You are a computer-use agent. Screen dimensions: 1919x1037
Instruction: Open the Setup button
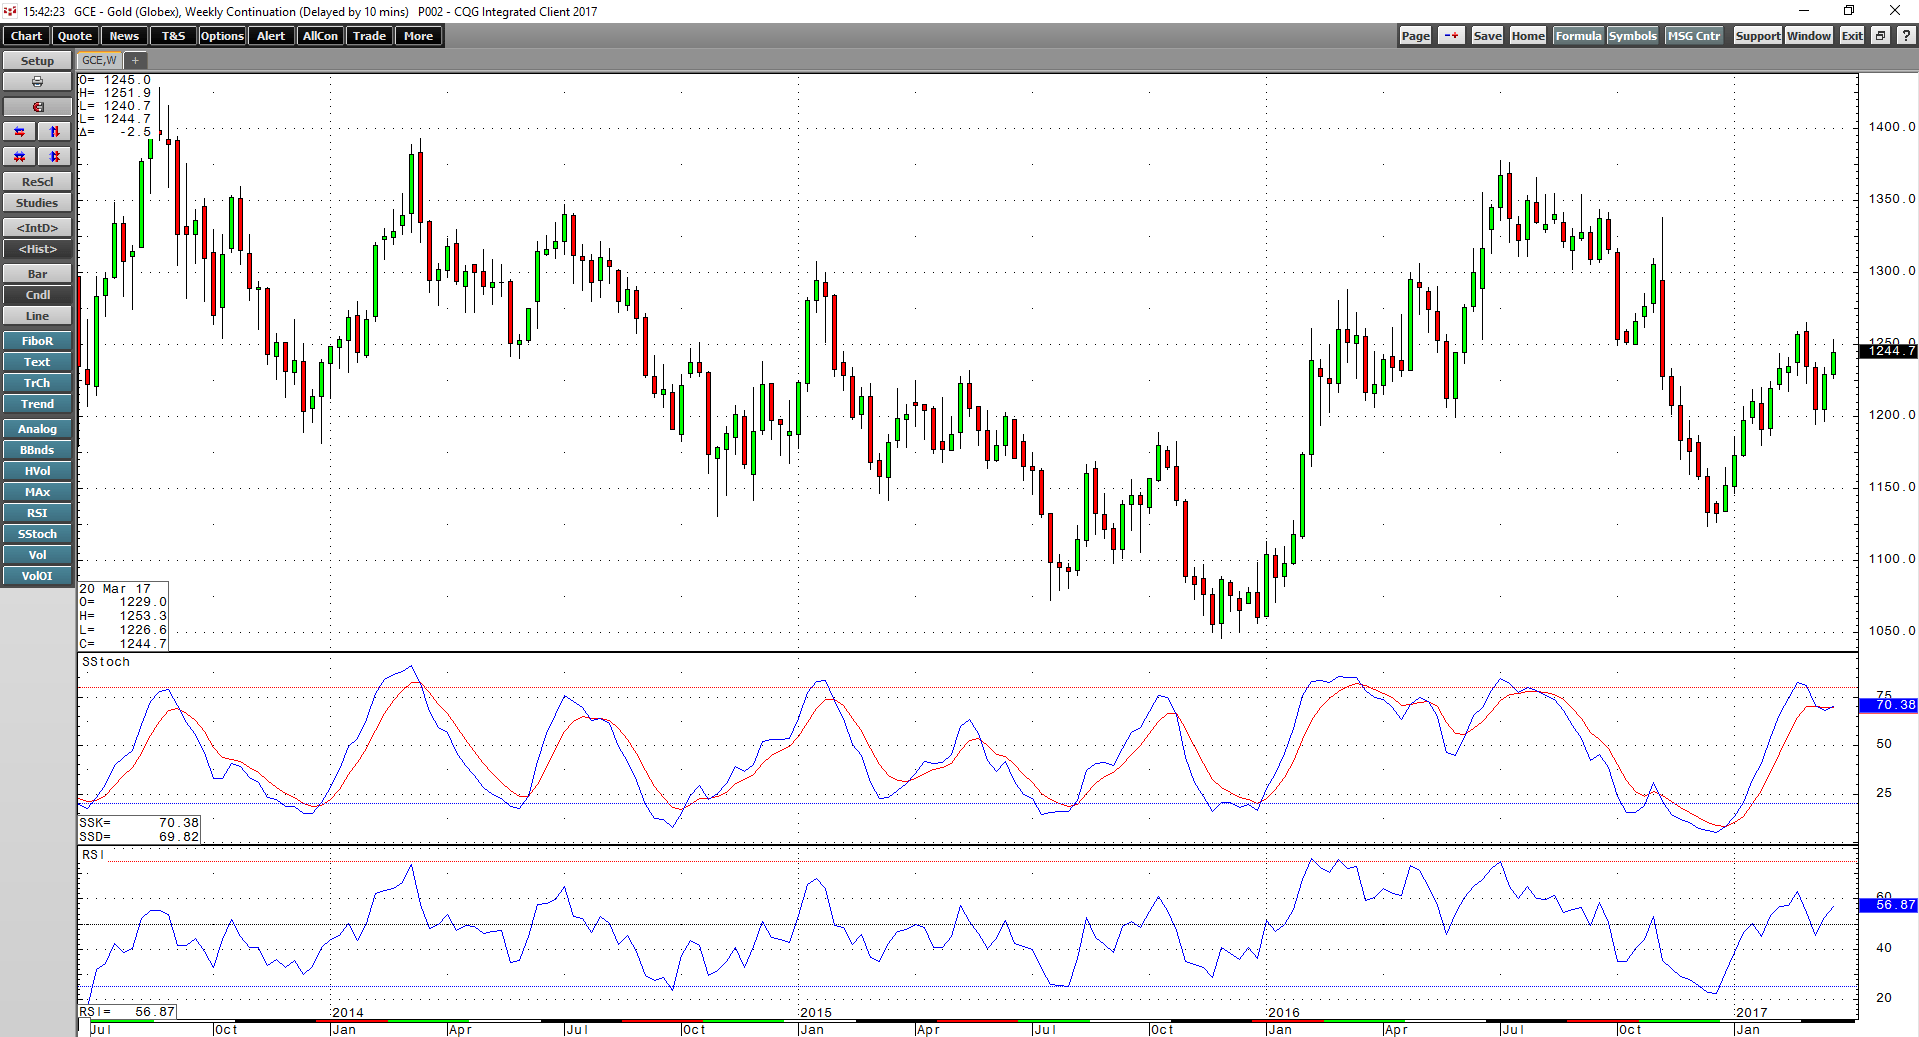pos(37,61)
